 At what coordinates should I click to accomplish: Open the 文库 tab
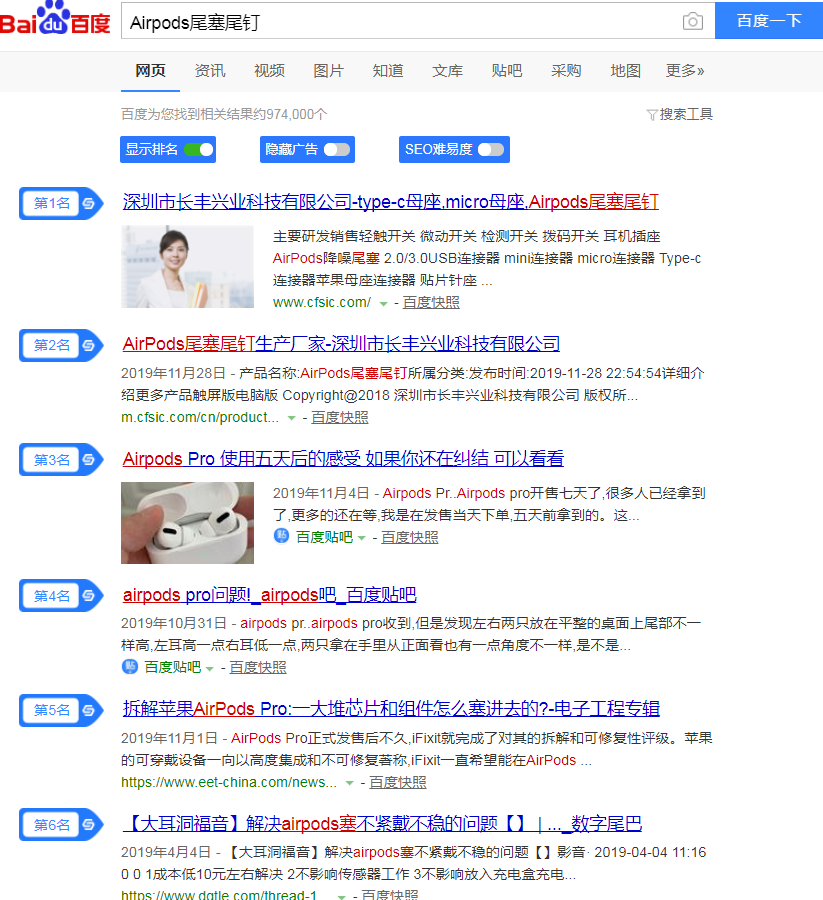pos(448,71)
